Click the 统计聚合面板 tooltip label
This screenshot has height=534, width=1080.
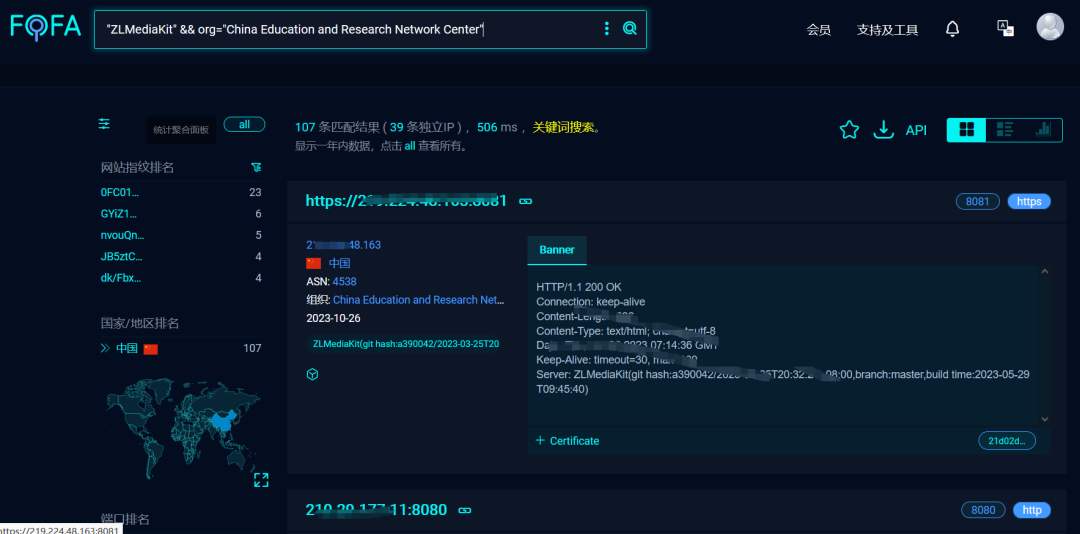[181, 130]
